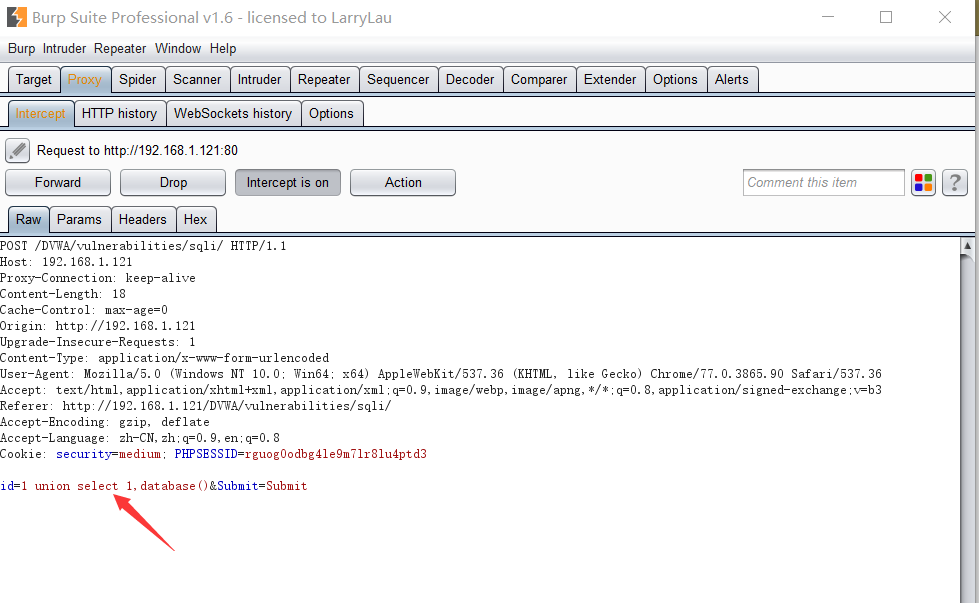Click the Burp Suite logo icon

click(x=16, y=17)
